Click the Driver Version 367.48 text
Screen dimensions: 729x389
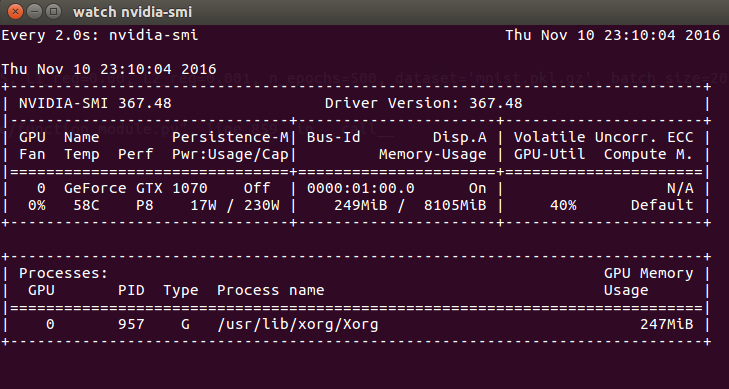click(x=423, y=103)
